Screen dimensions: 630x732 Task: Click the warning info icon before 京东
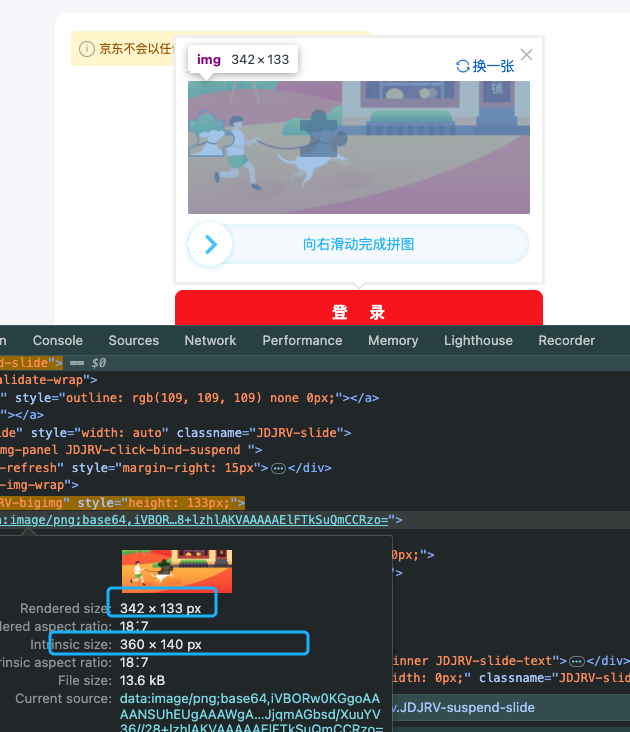[87, 48]
